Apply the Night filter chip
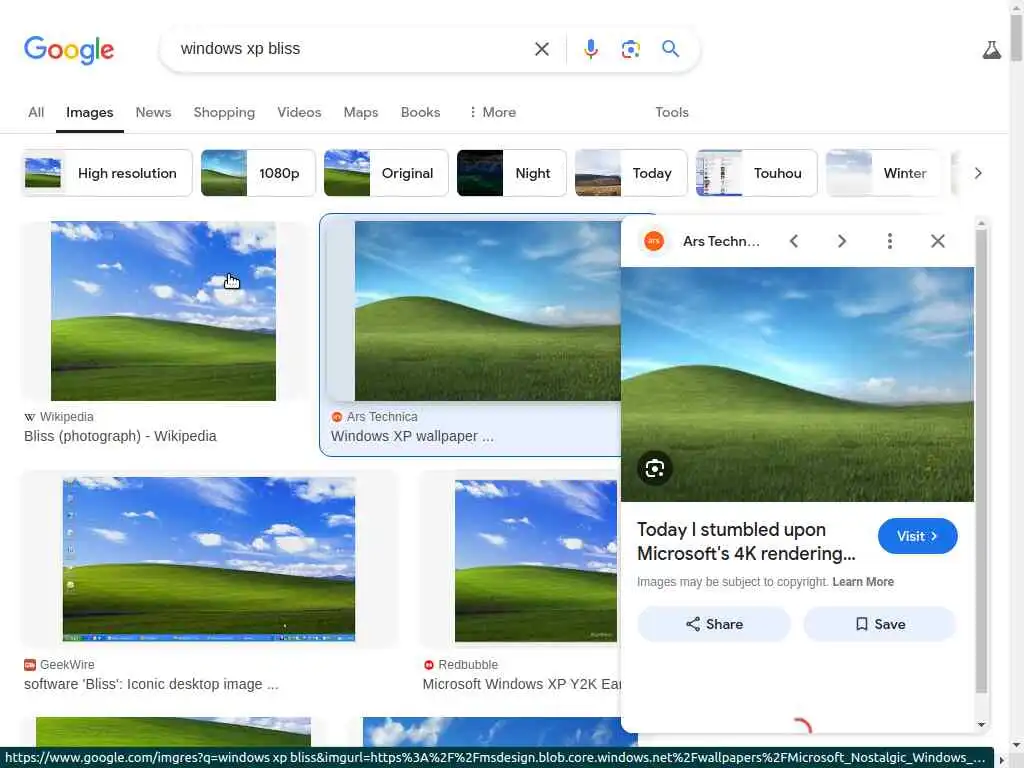This screenshot has height=768, width=1024. coord(511,173)
